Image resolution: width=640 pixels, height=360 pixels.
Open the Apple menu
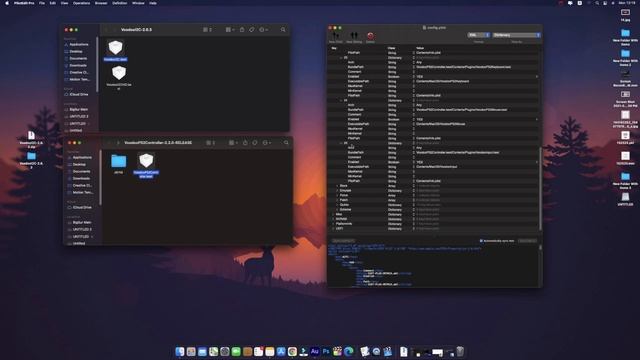click(7, 3)
